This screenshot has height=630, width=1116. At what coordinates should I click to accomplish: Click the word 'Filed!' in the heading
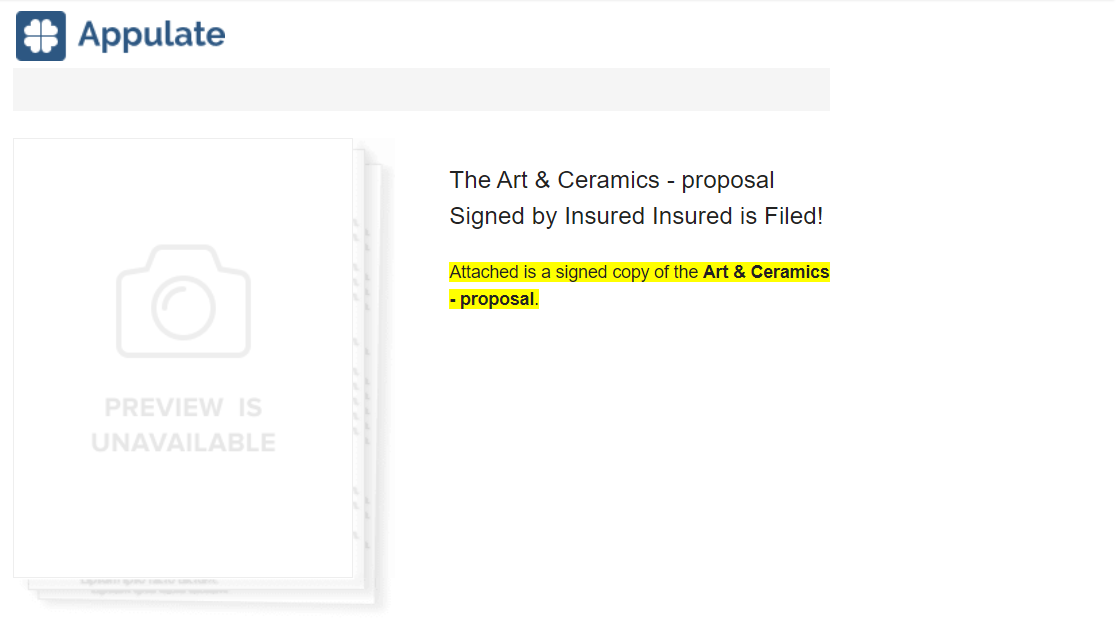(794, 216)
